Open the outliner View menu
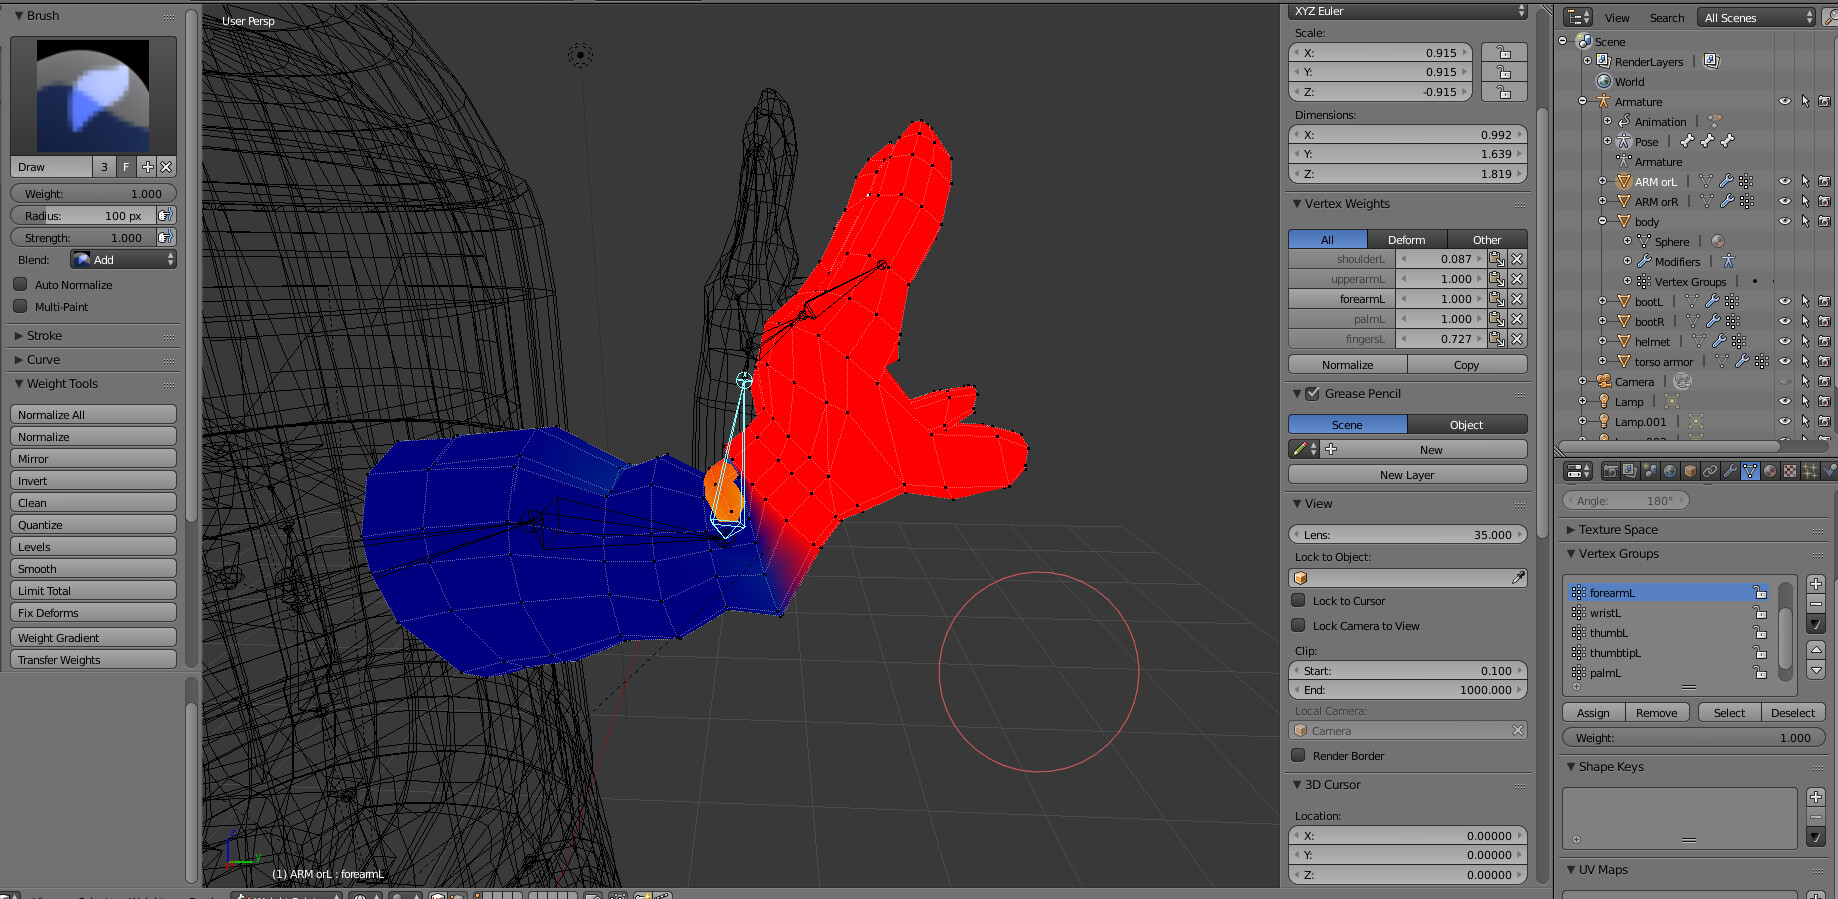1838x899 pixels. pyautogui.click(x=1617, y=17)
